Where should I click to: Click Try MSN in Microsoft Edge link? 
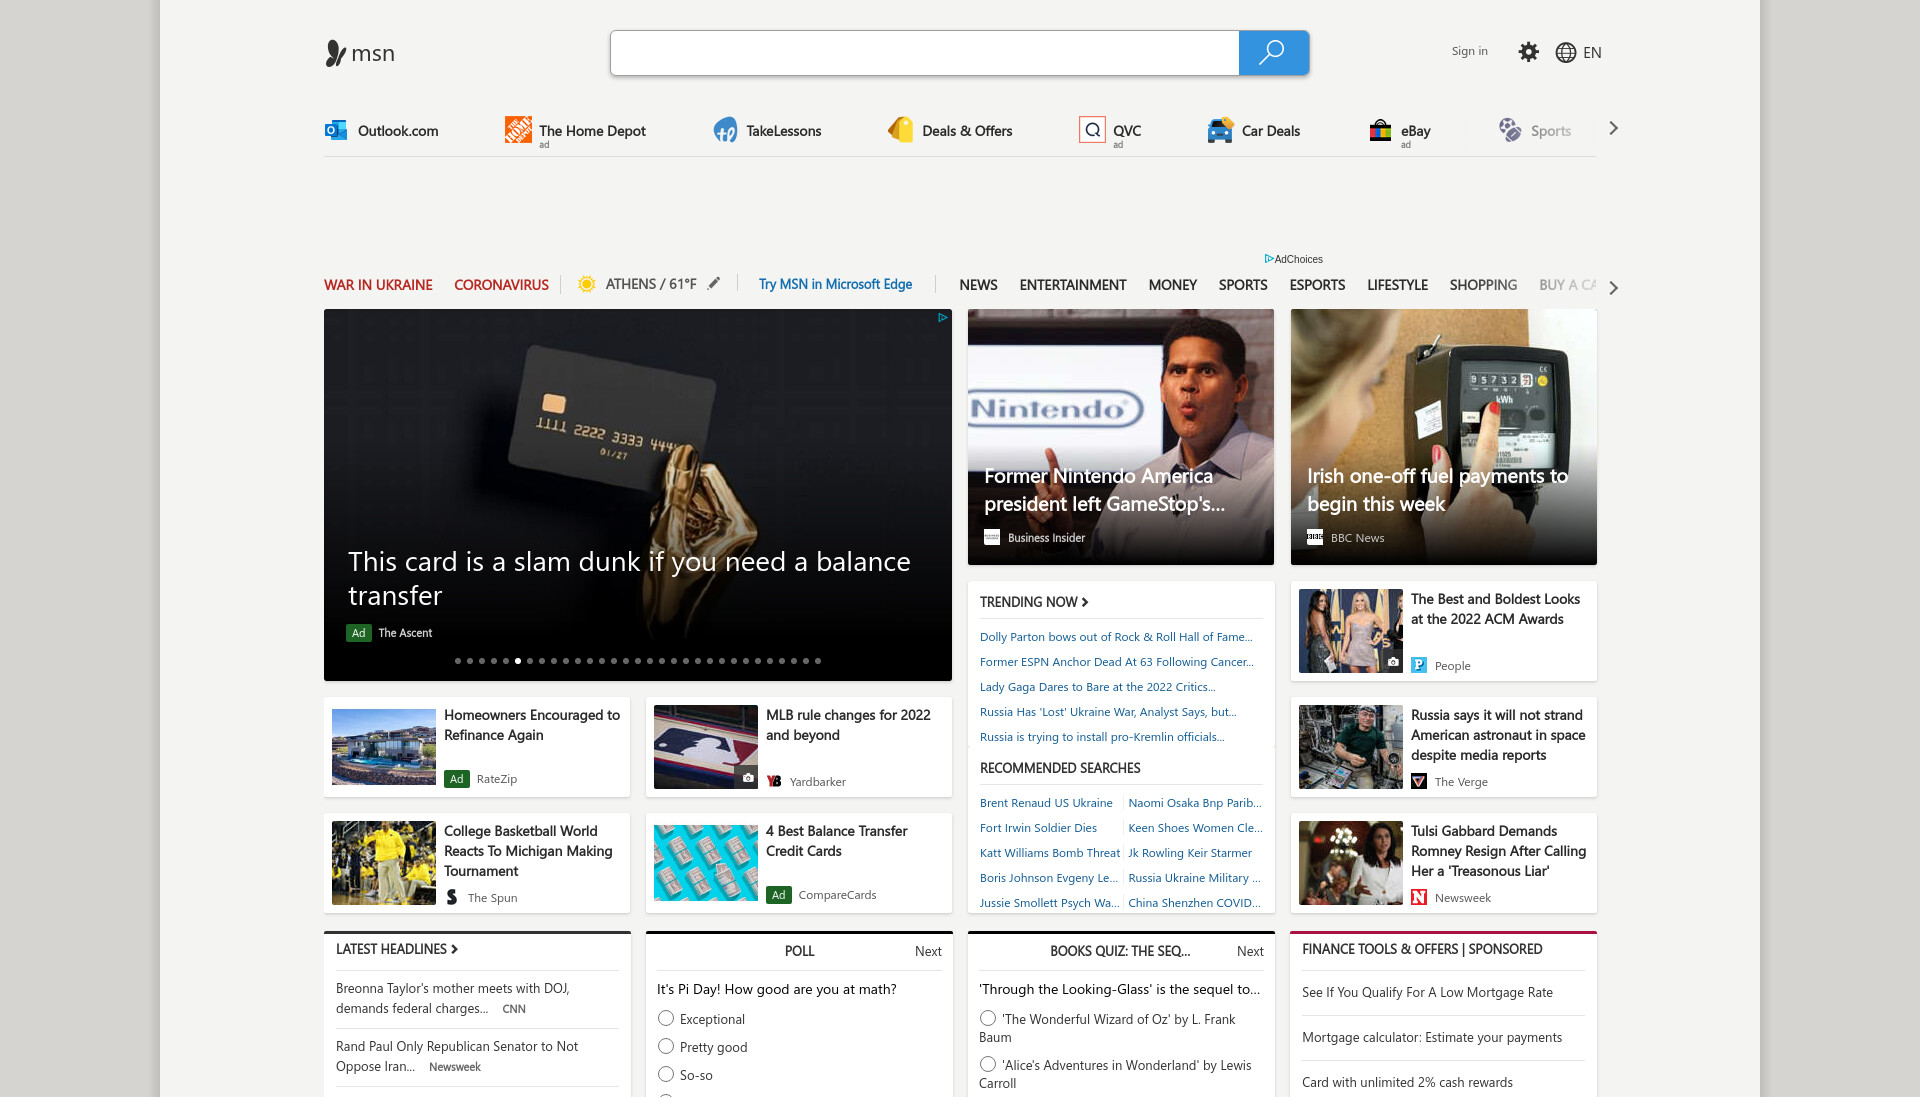(x=835, y=284)
